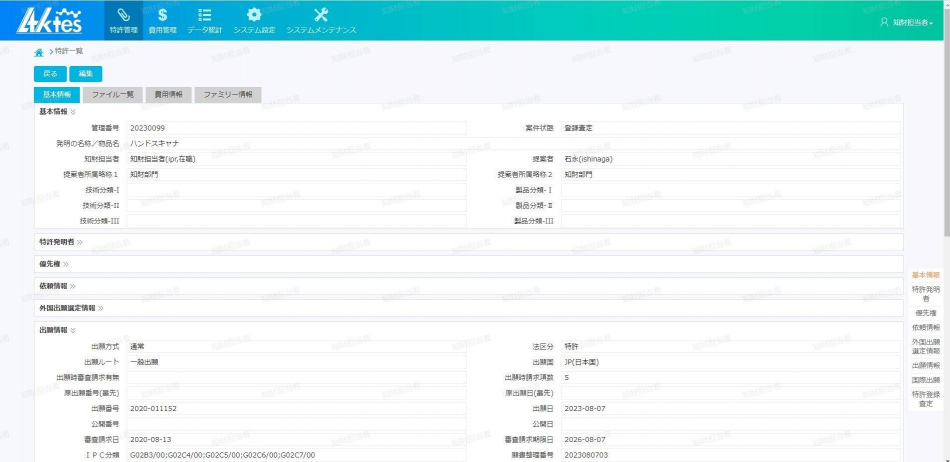Click the 特許一覧 breadcrumb link
The width and height of the screenshot is (950, 462).
pos(69,51)
